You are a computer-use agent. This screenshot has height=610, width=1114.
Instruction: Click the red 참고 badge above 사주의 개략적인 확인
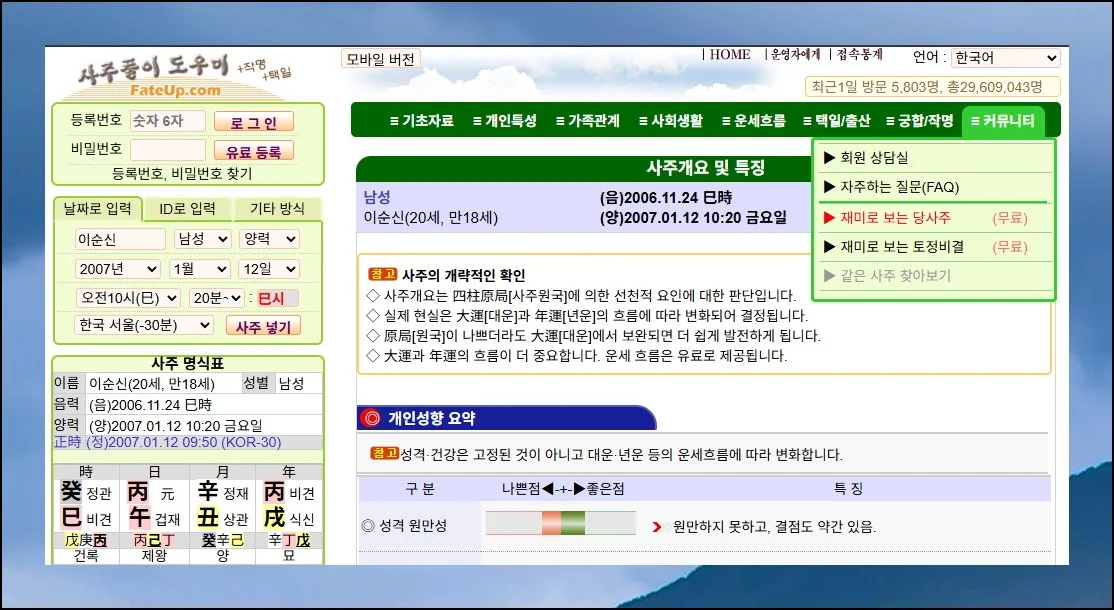pos(383,274)
